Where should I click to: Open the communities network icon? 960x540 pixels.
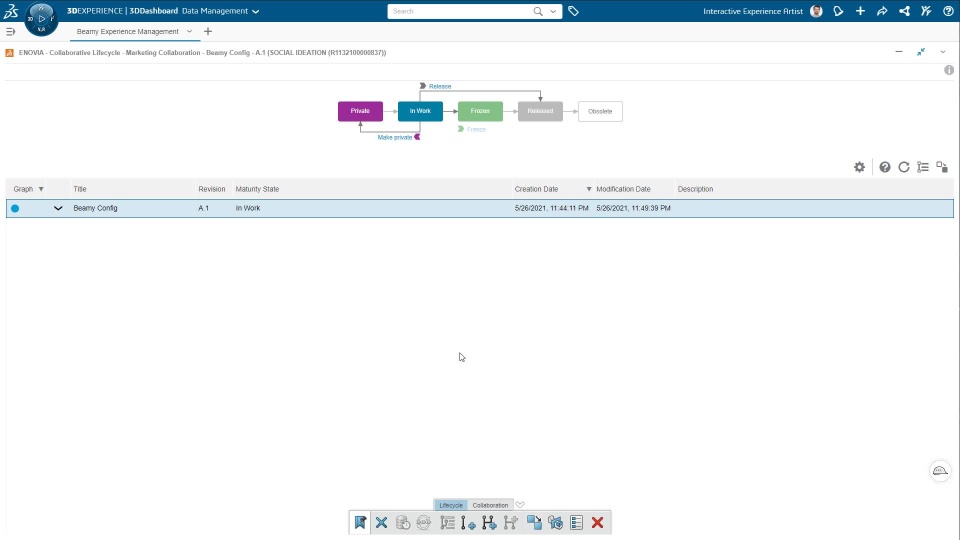904,11
